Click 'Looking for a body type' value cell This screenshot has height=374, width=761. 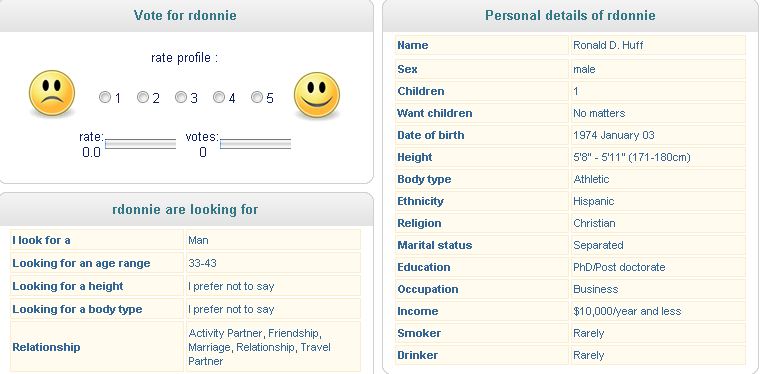(x=273, y=309)
